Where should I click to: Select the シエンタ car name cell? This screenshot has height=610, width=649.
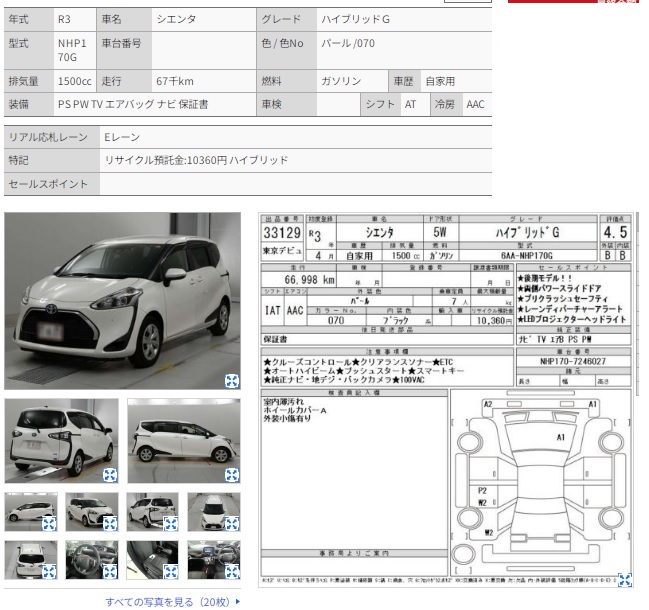[x=204, y=19]
